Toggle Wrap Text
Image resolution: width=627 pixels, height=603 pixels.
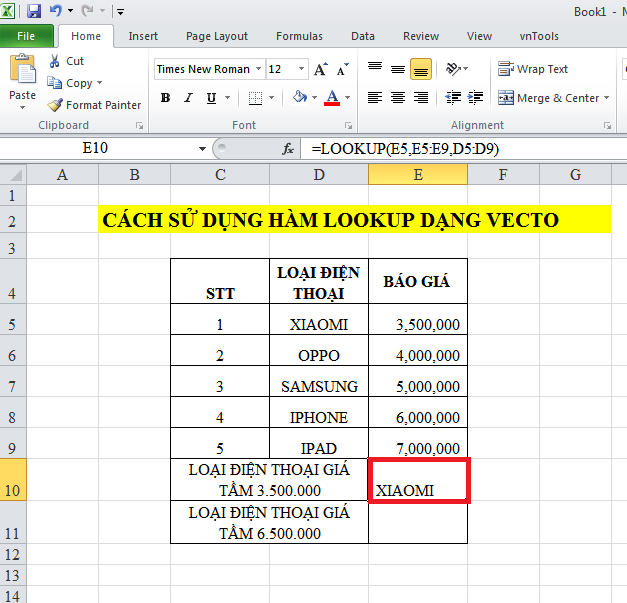(x=533, y=69)
